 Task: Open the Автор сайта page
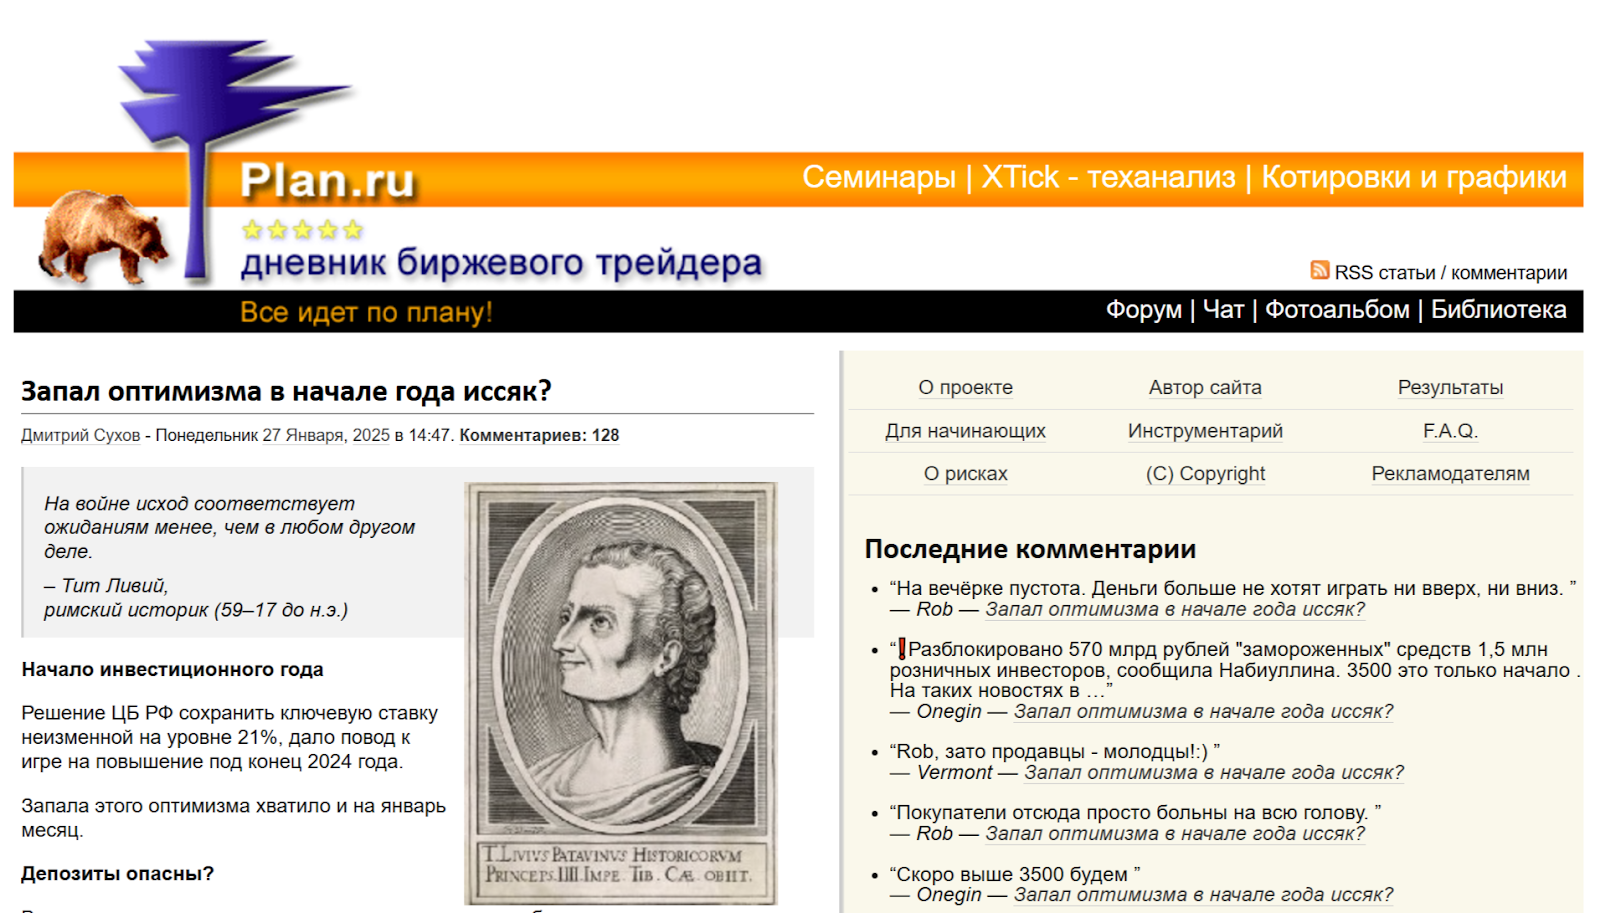pyautogui.click(x=1205, y=387)
